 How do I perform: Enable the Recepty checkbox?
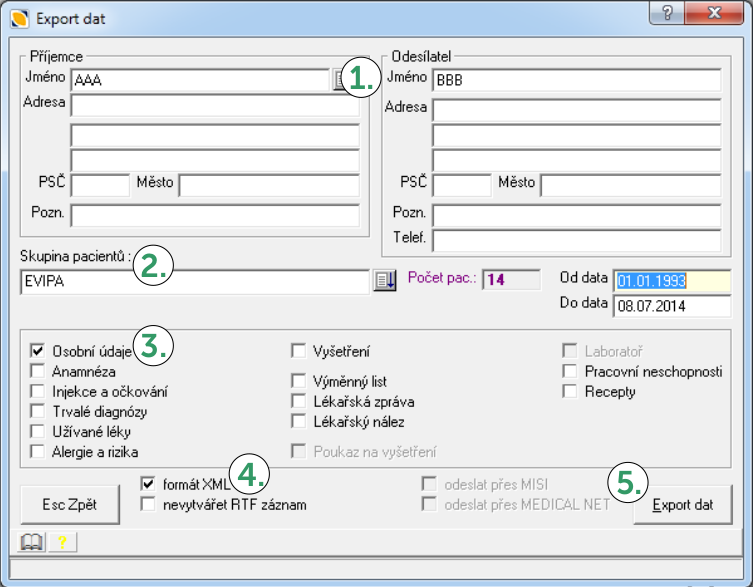coord(568,391)
